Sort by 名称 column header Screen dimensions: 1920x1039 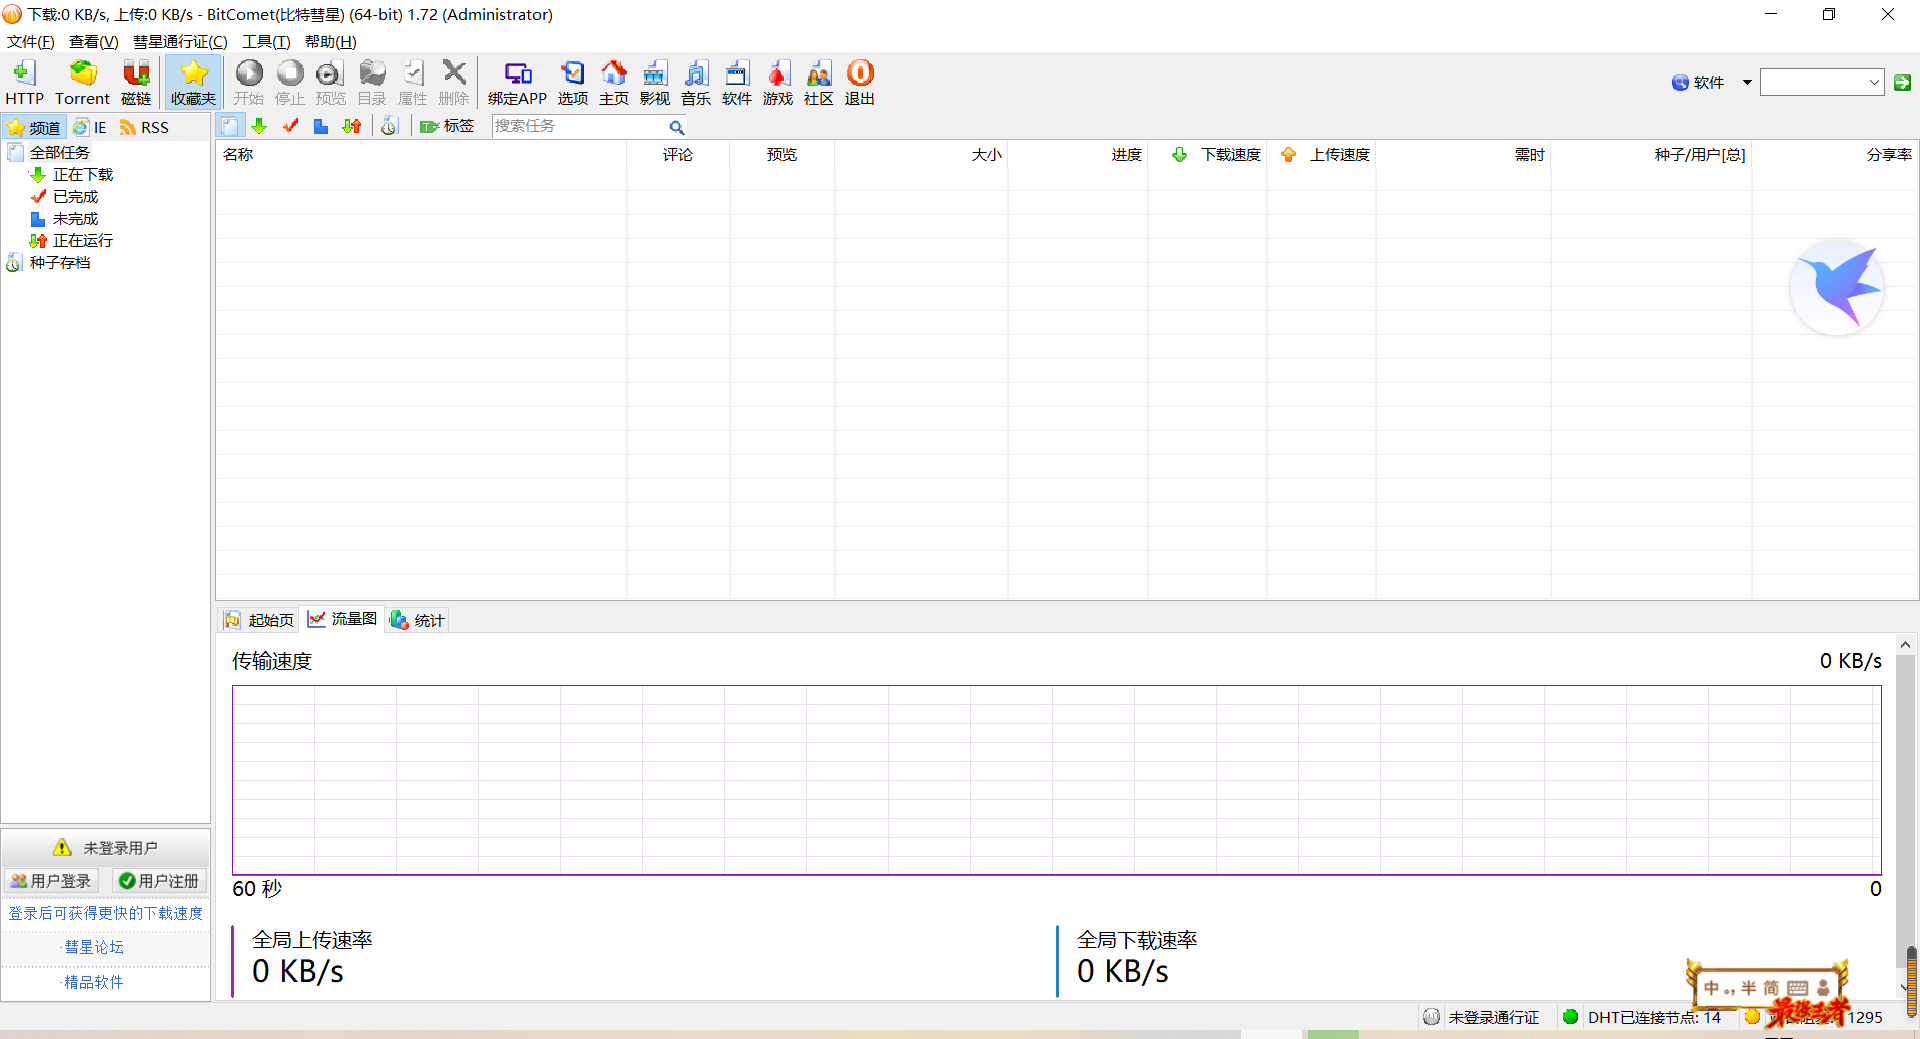pos(421,154)
